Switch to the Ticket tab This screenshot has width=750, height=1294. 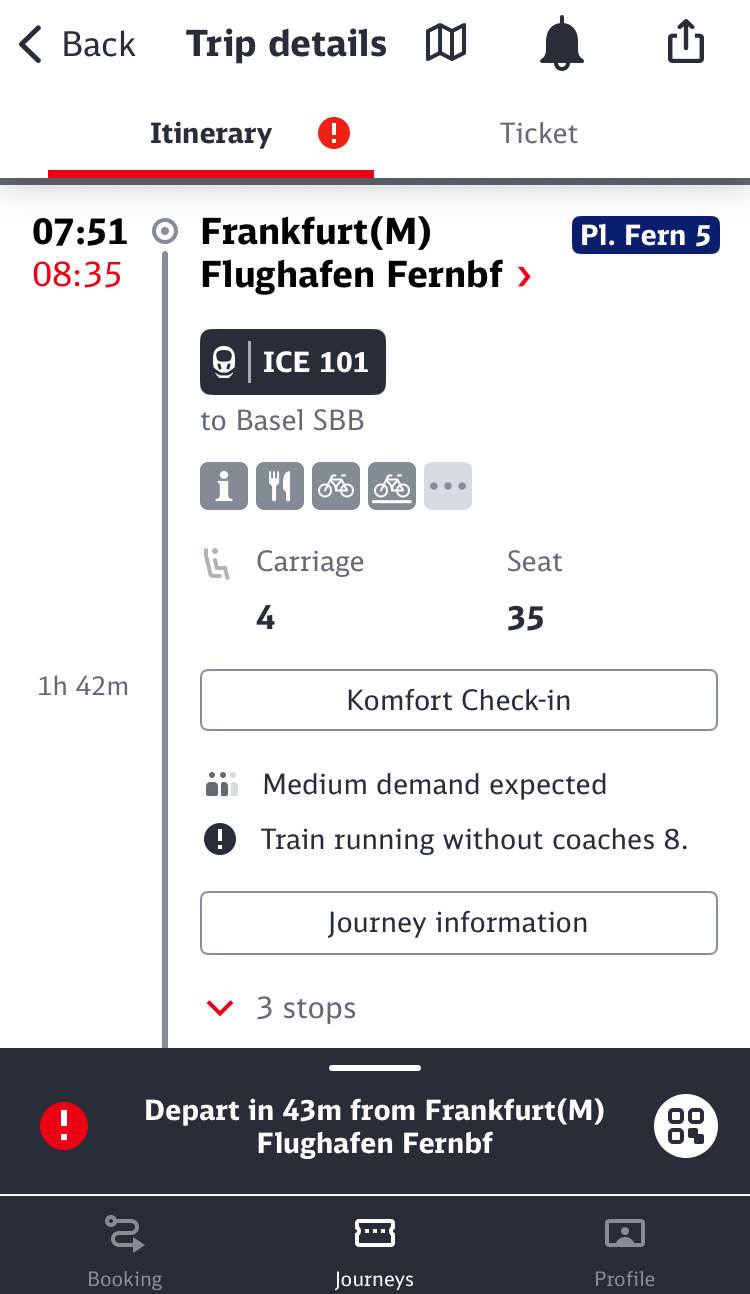[x=539, y=134]
